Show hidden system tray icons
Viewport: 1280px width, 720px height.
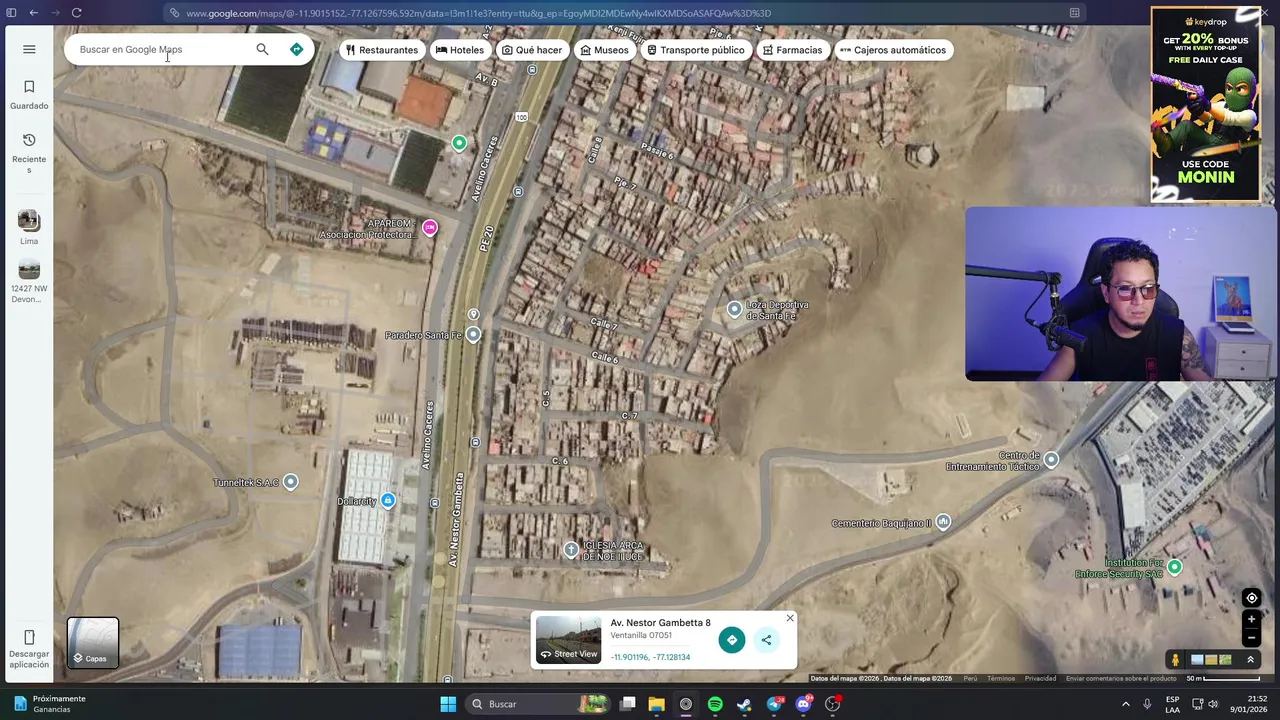(x=1125, y=704)
